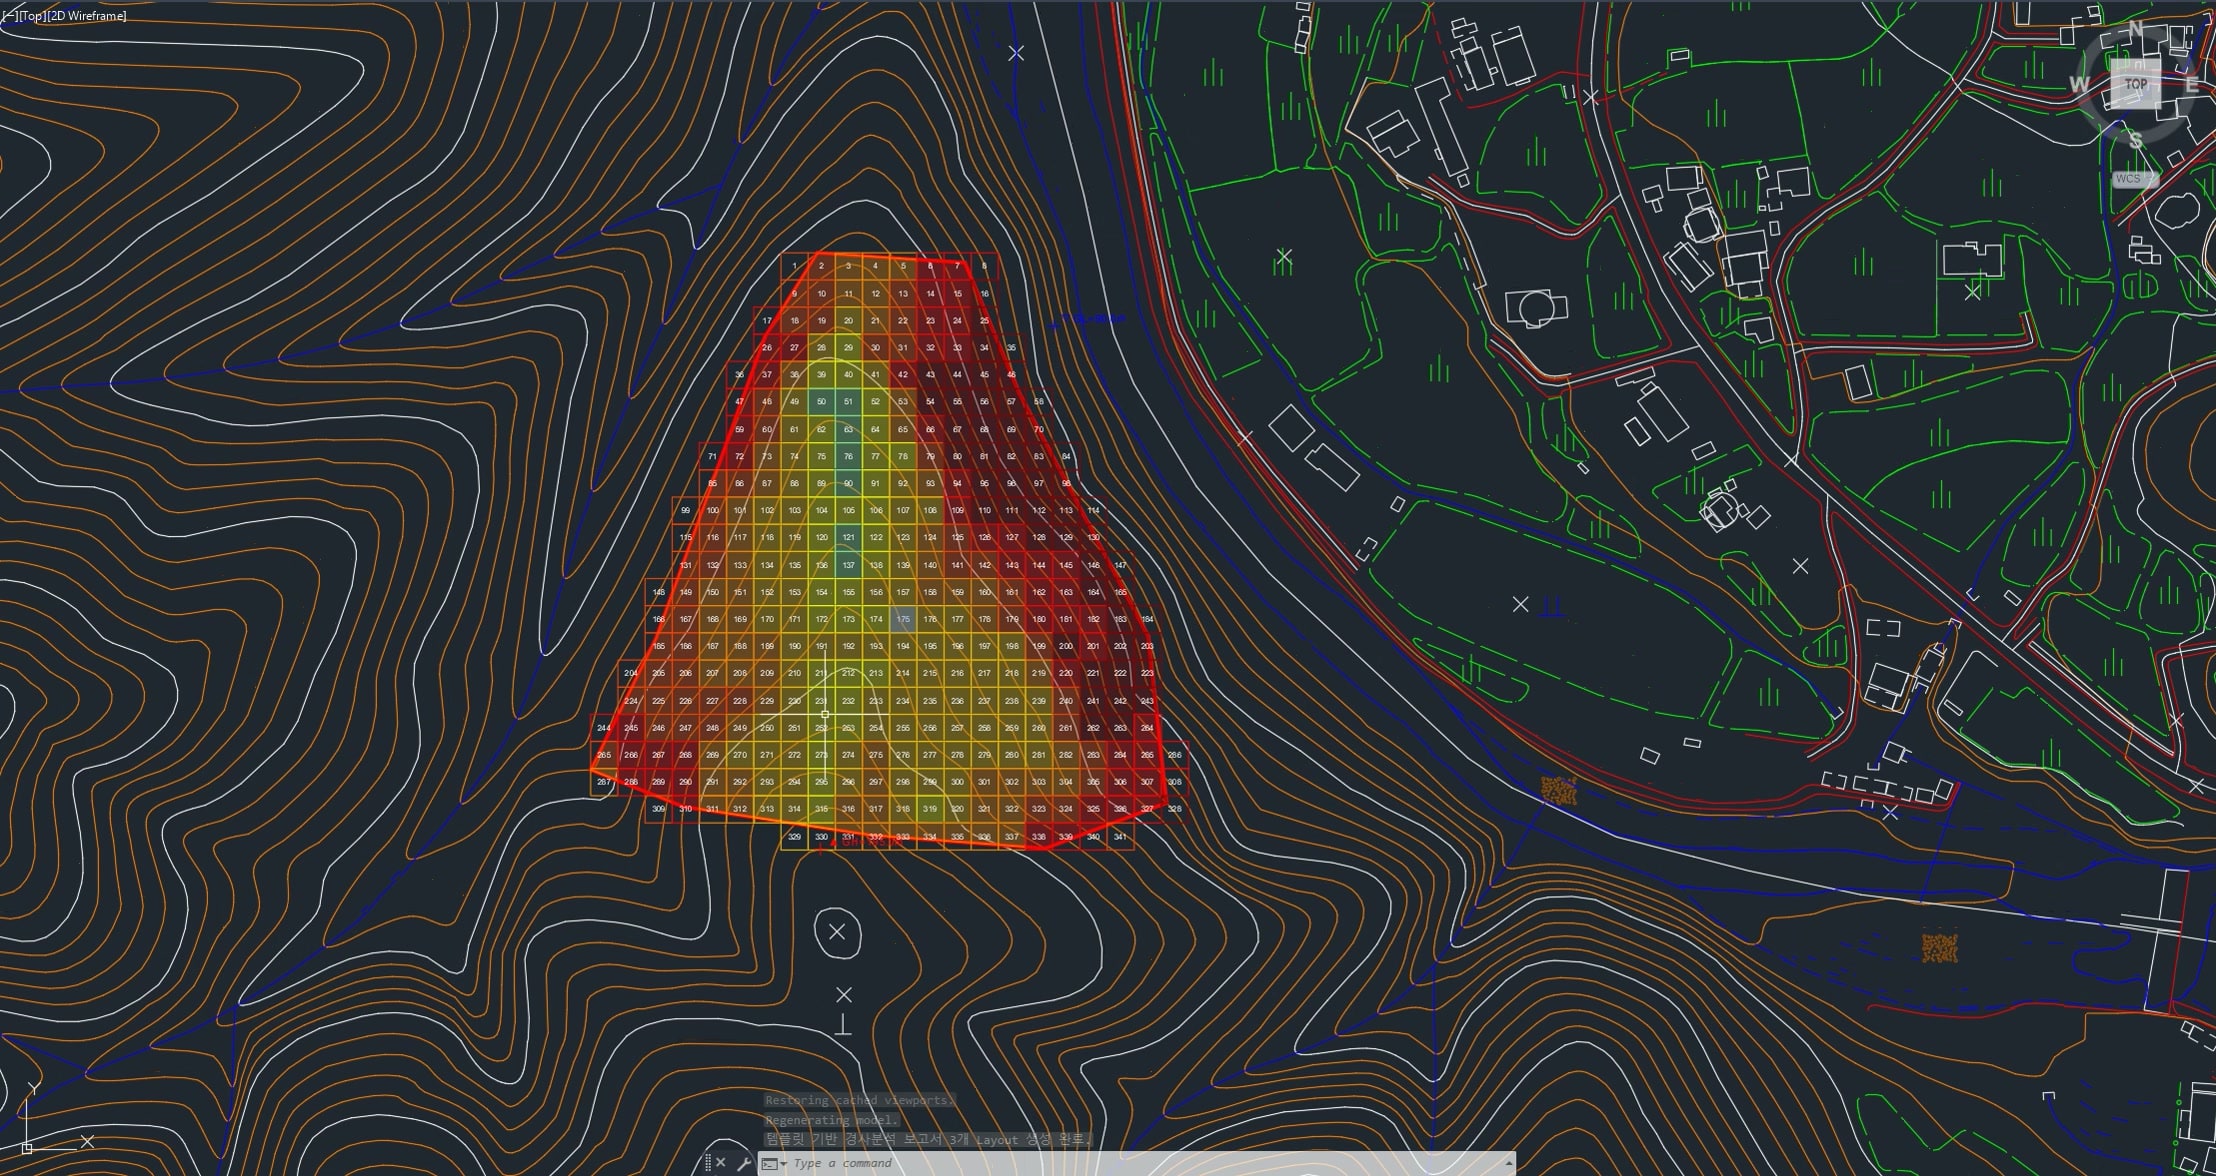Select blue-highlighted grid cell 175
This screenshot has height=1176, width=2216.
tap(903, 619)
